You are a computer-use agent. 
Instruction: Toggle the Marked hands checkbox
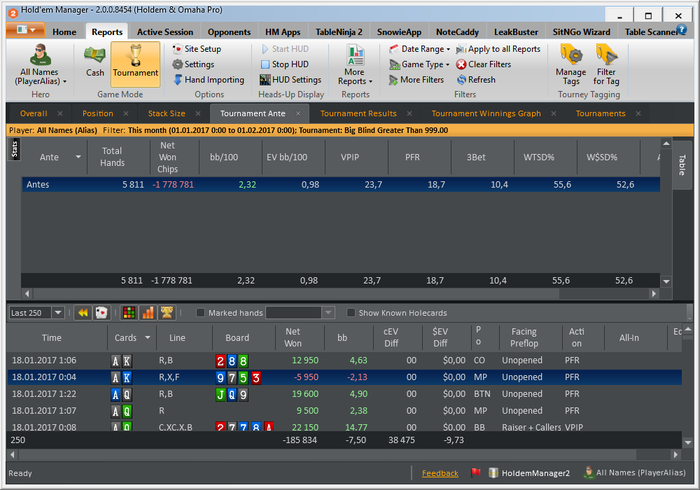coord(200,313)
